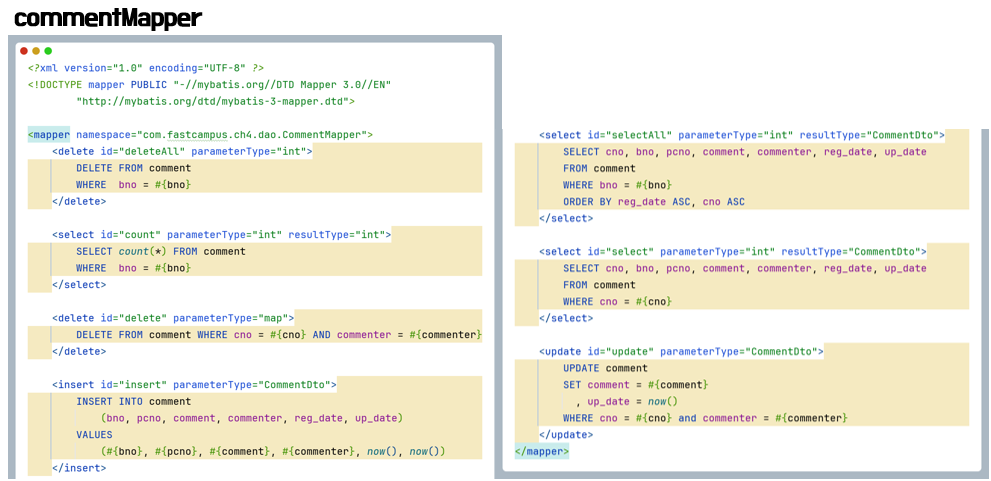Click the green maximize dot in code window
Viewport: 991px width, 481px height.
[x=48, y=51]
